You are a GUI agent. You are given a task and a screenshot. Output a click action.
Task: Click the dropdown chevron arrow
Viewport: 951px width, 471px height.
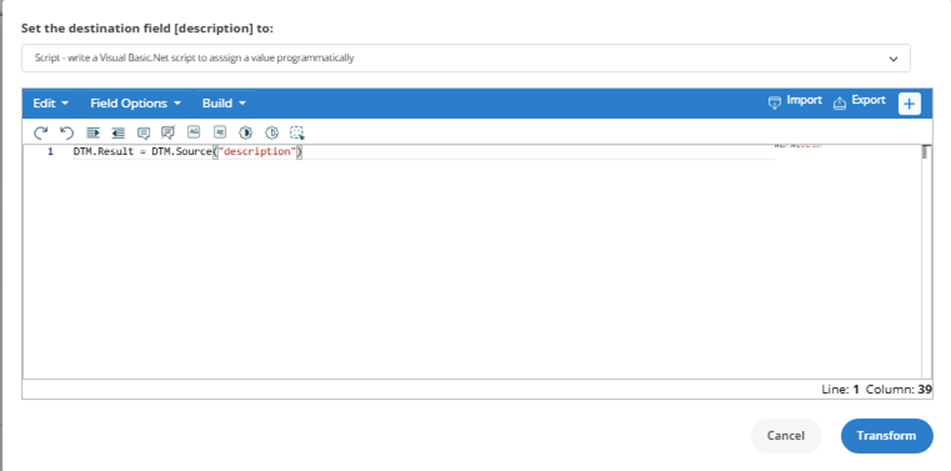click(893, 59)
